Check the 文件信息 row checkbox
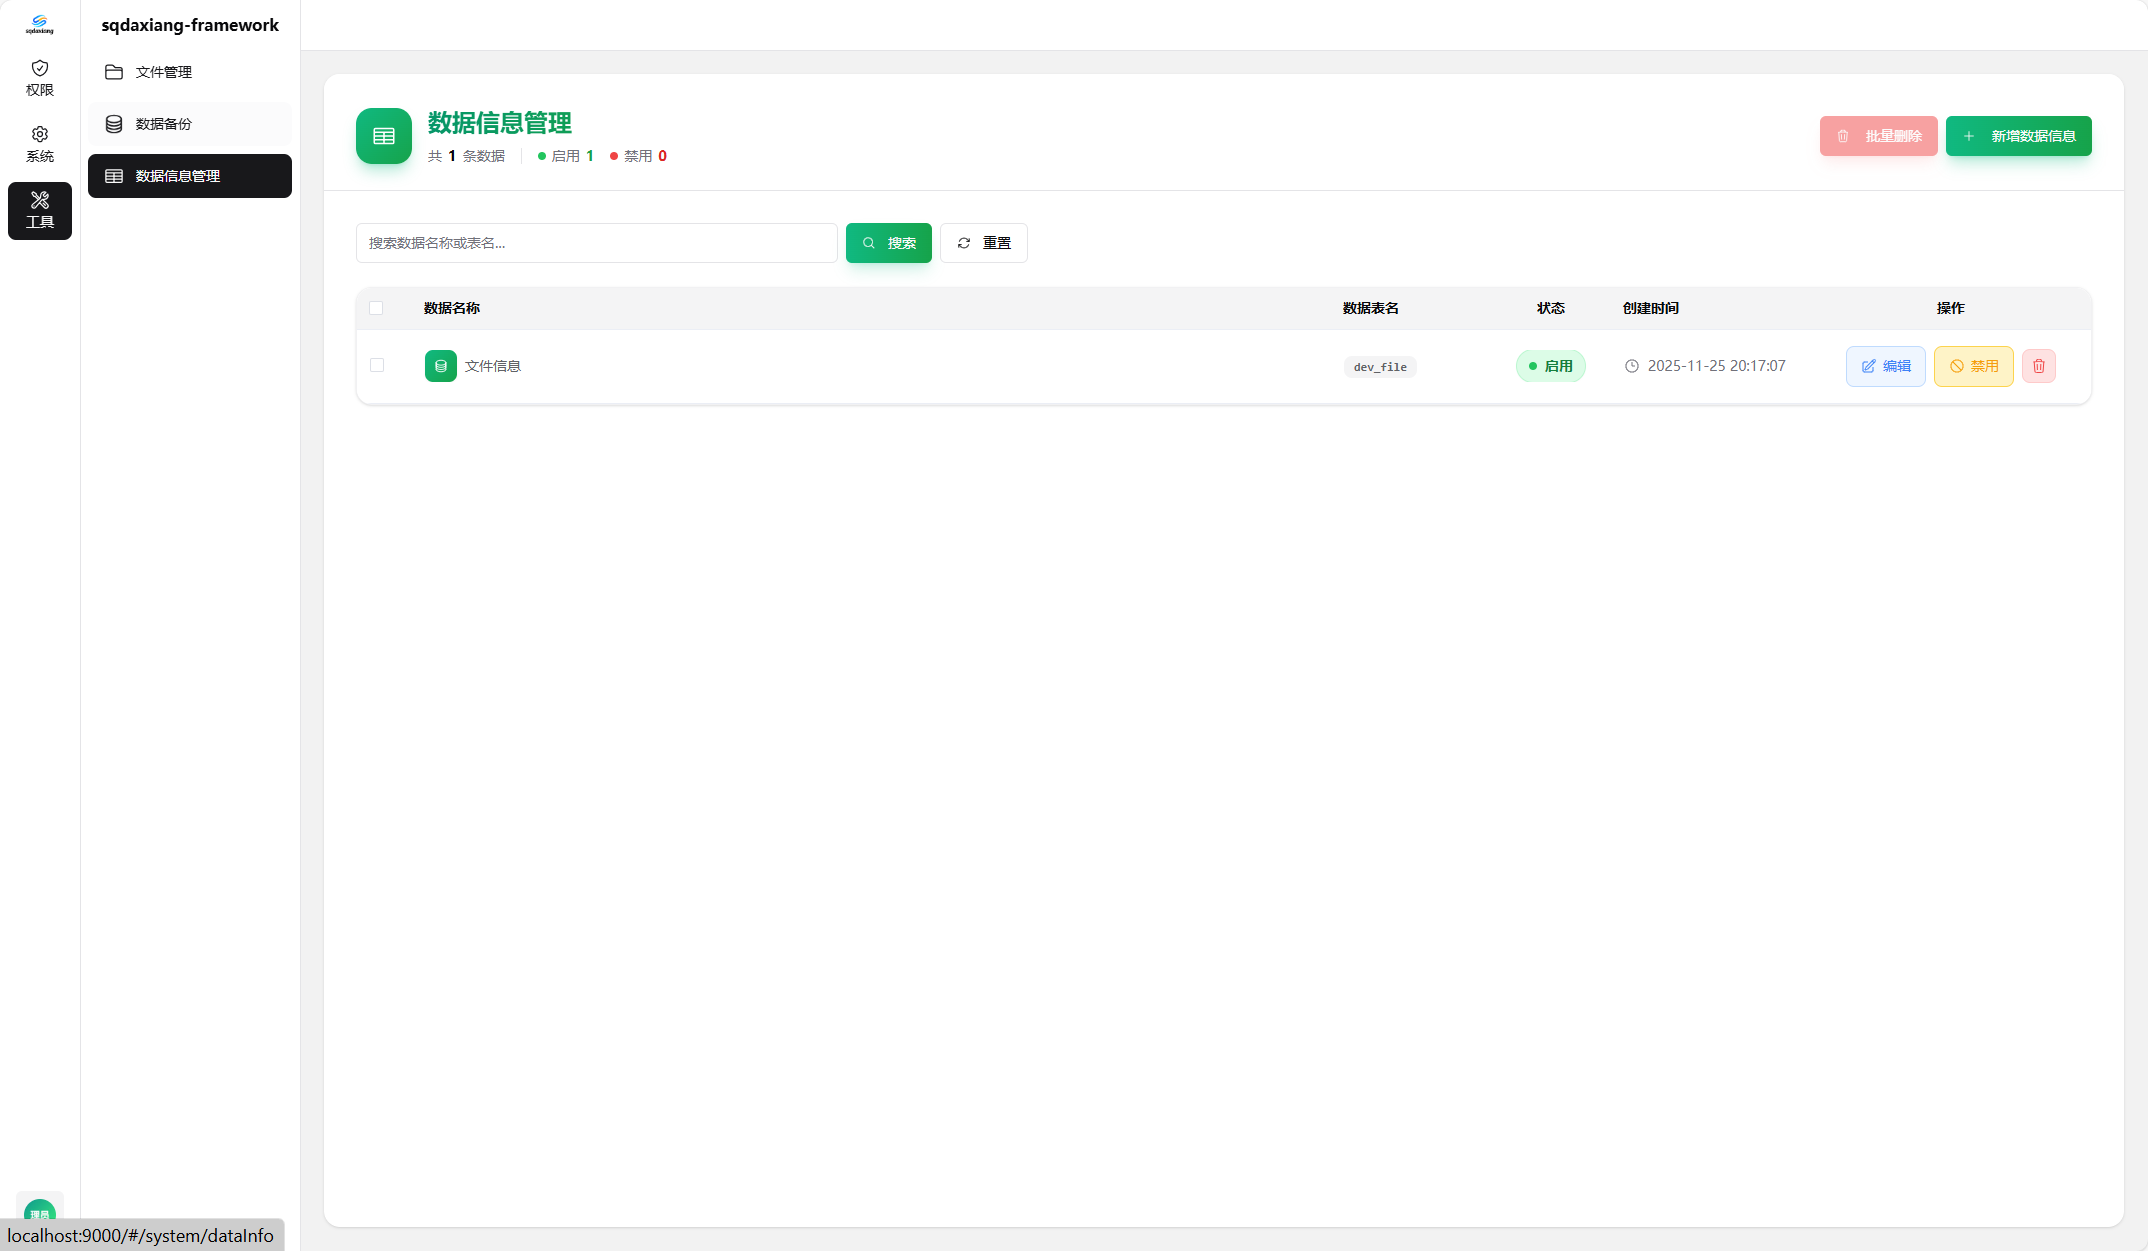Screen dimensions: 2148x1251 pyautogui.click(x=377, y=365)
